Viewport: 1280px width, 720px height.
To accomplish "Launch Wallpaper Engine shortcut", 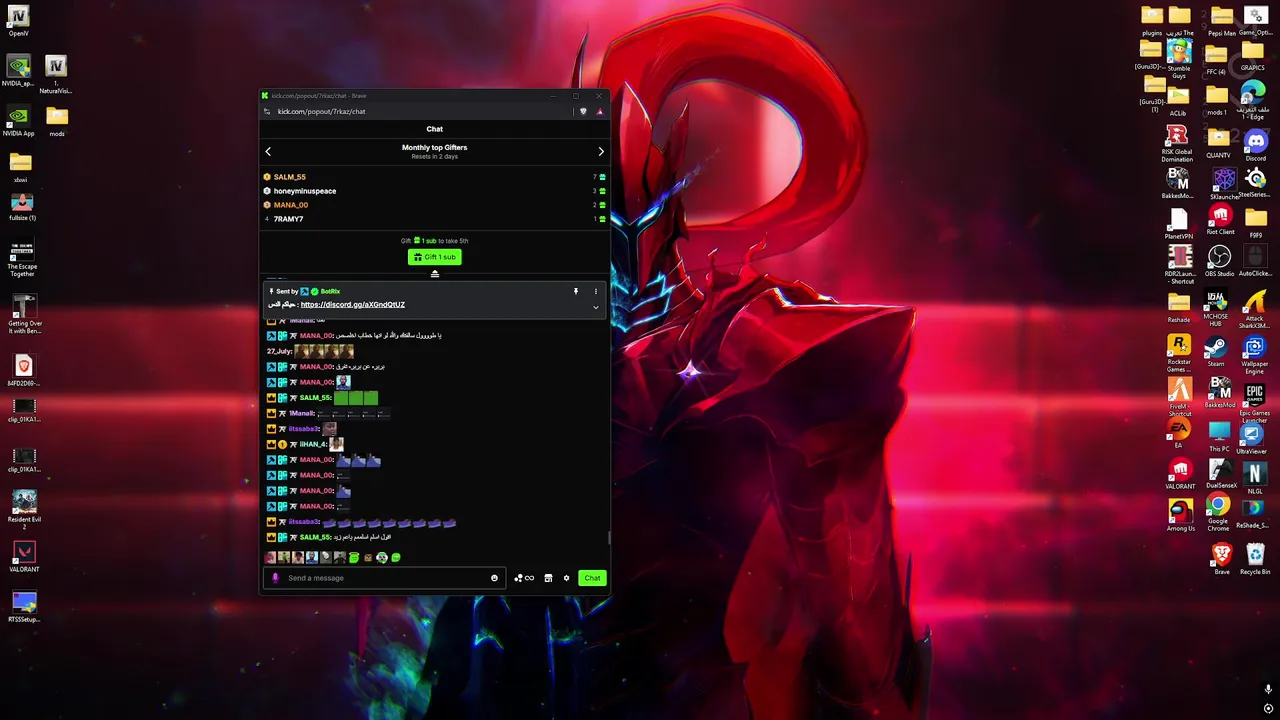I will pos(1254,355).
